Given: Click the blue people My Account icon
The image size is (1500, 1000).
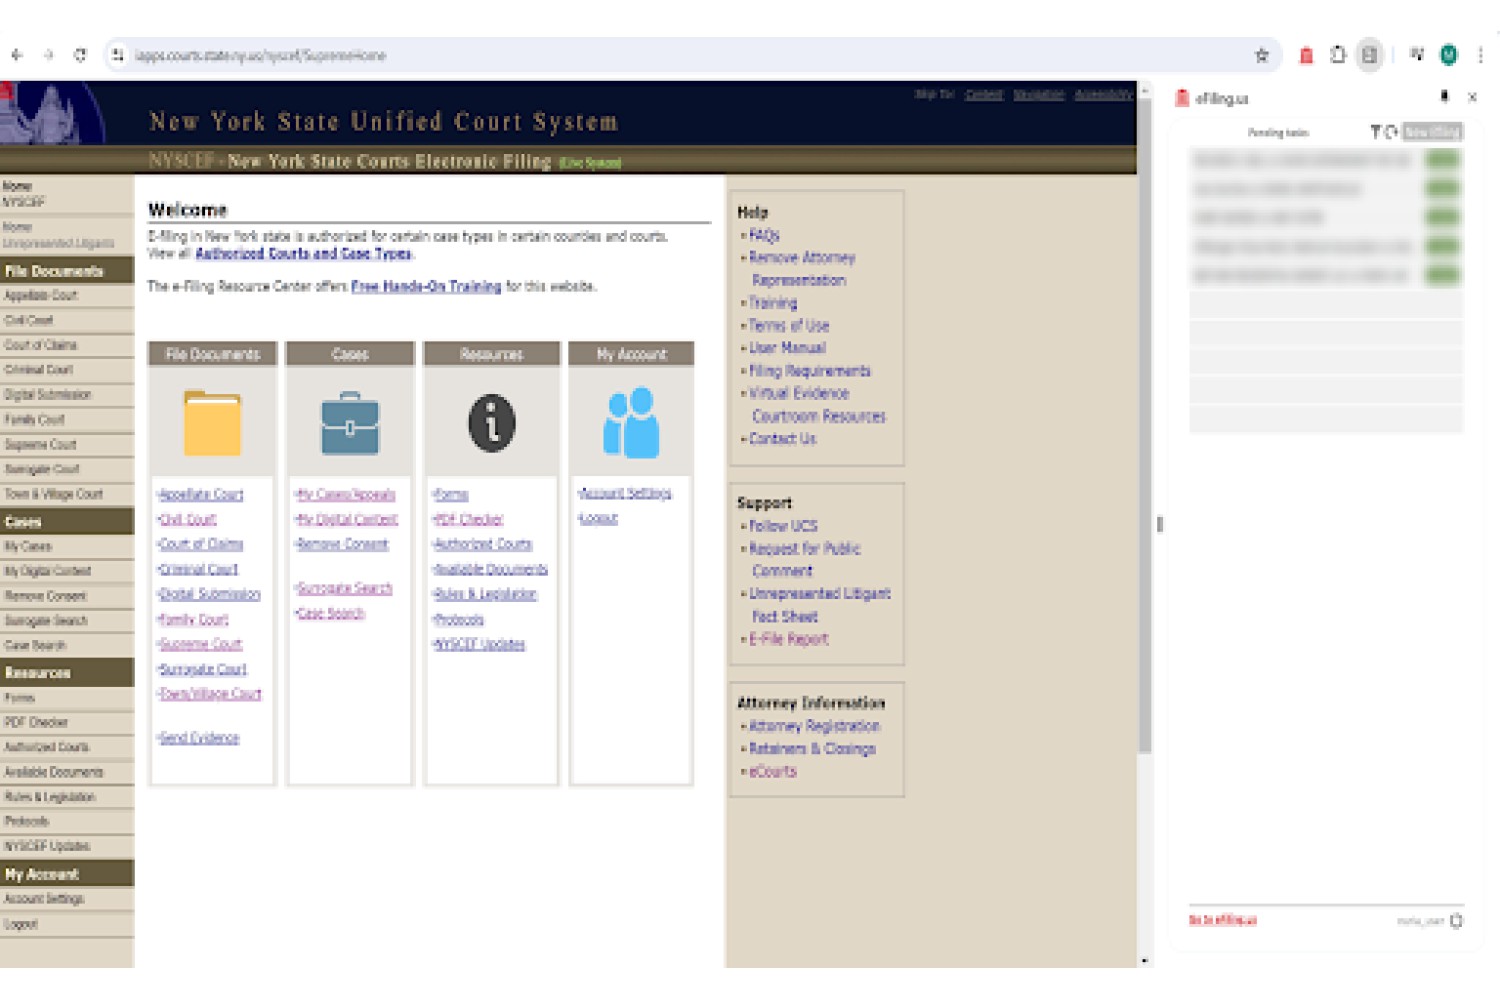Looking at the screenshot, I should coord(631,423).
